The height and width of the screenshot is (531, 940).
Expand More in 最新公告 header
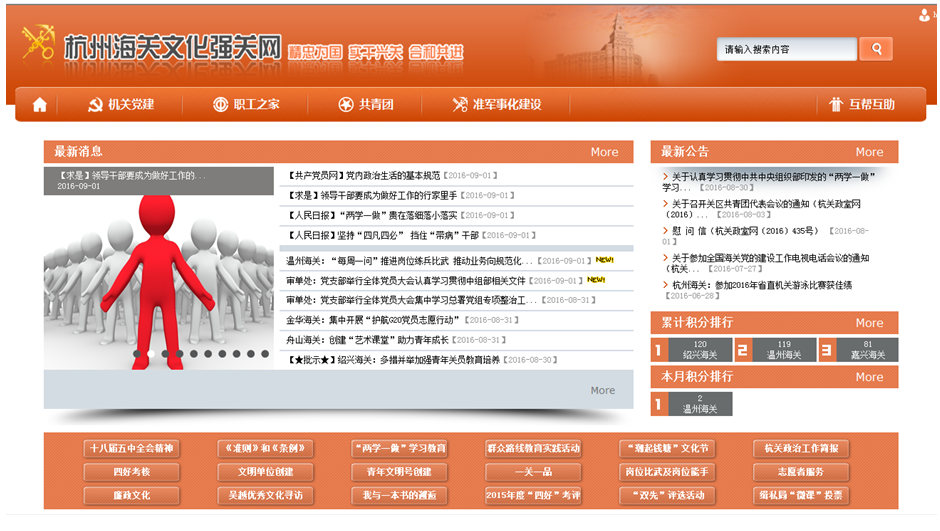click(x=869, y=152)
